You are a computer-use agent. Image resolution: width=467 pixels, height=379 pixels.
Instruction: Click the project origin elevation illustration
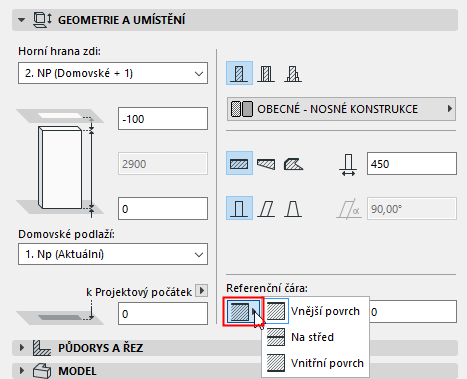pos(60,313)
